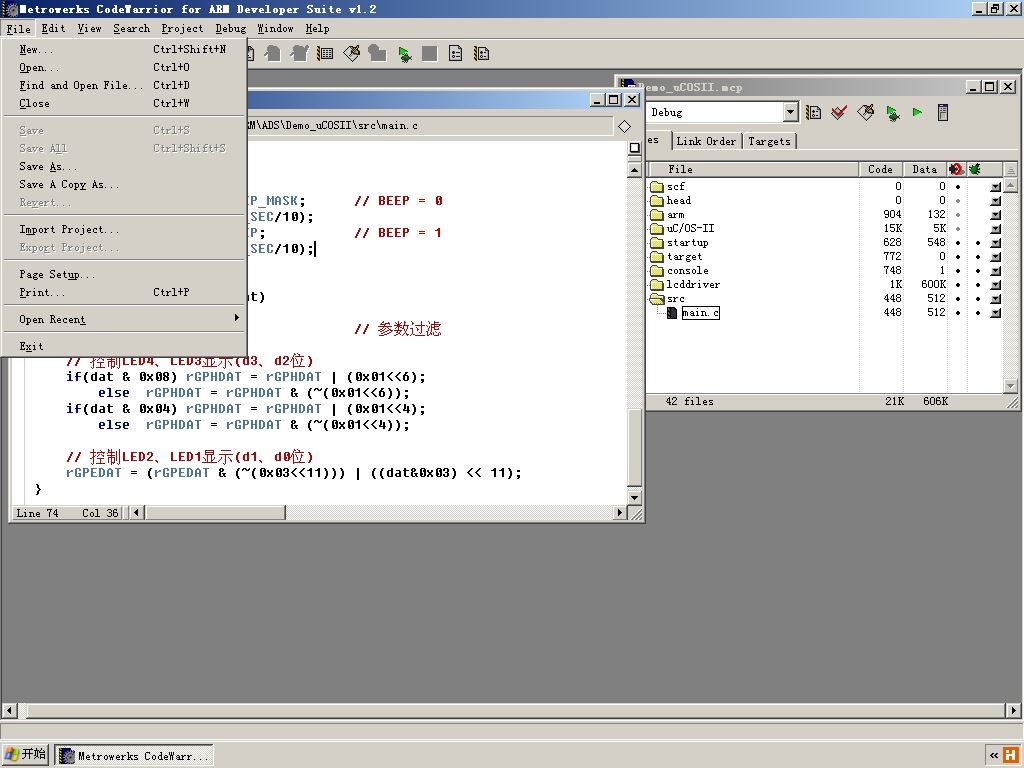This screenshot has height=768, width=1024.
Task: Click the Make icon in project window
Action: [x=865, y=112]
